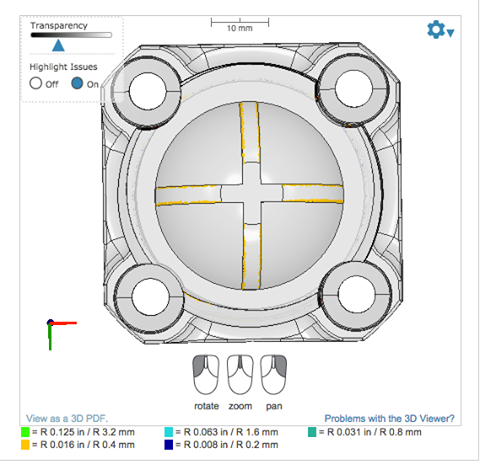Expand the dropdown arrow beside the gear
The height and width of the screenshot is (475, 480).
450,33
